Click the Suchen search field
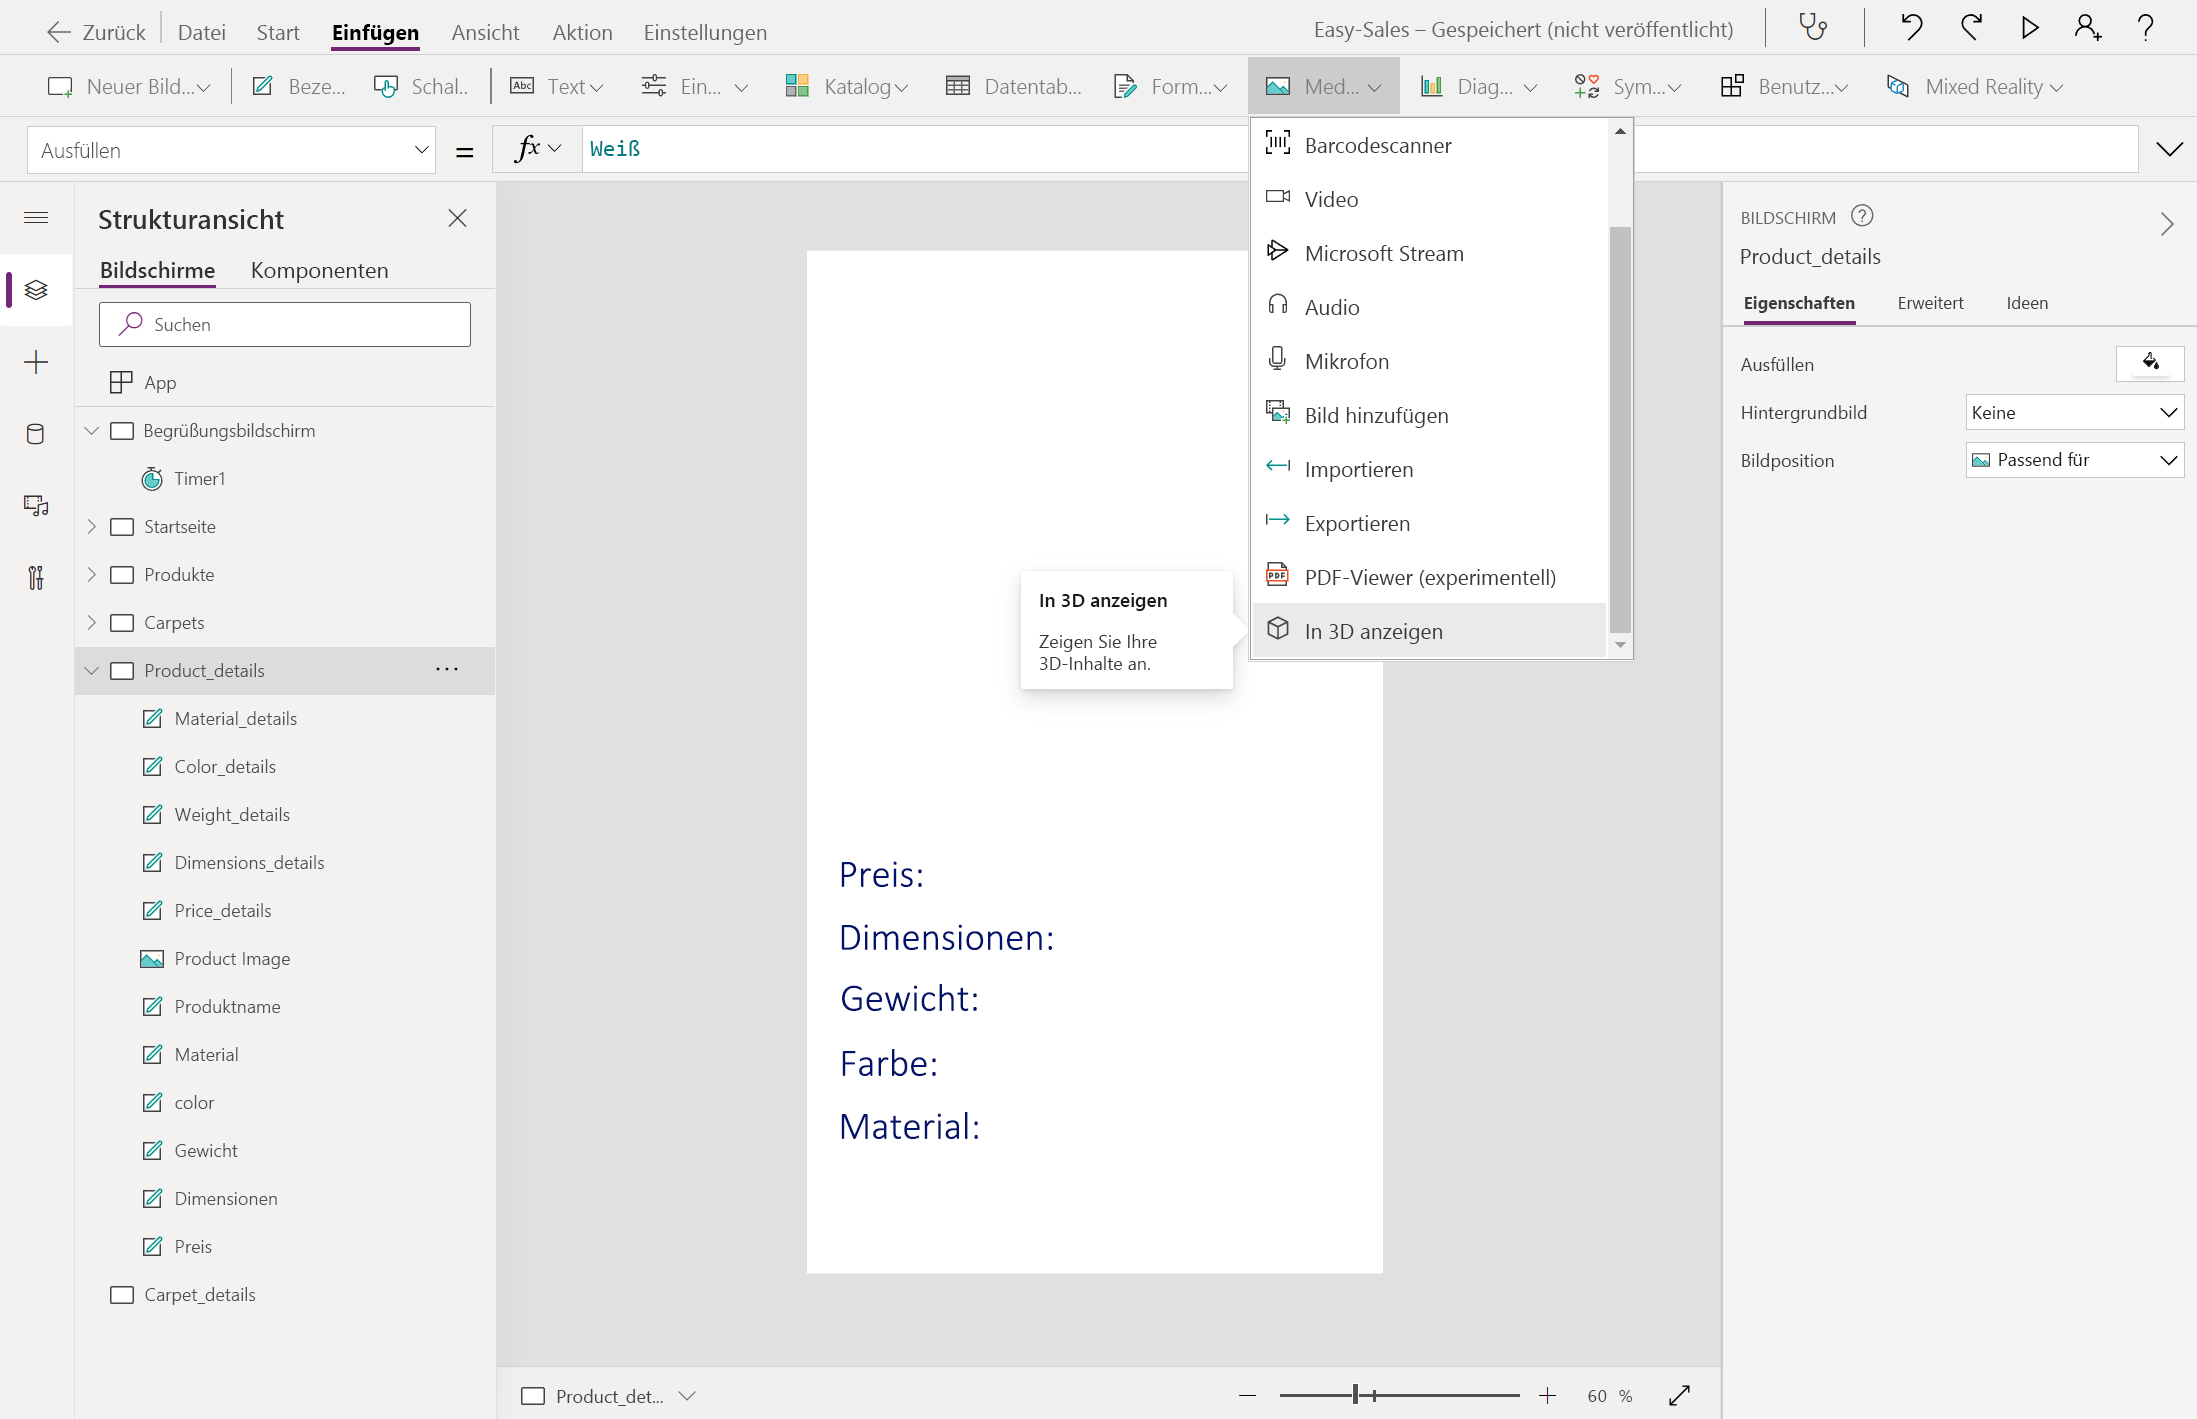Viewport: 2197px width, 1419px height. (x=285, y=325)
